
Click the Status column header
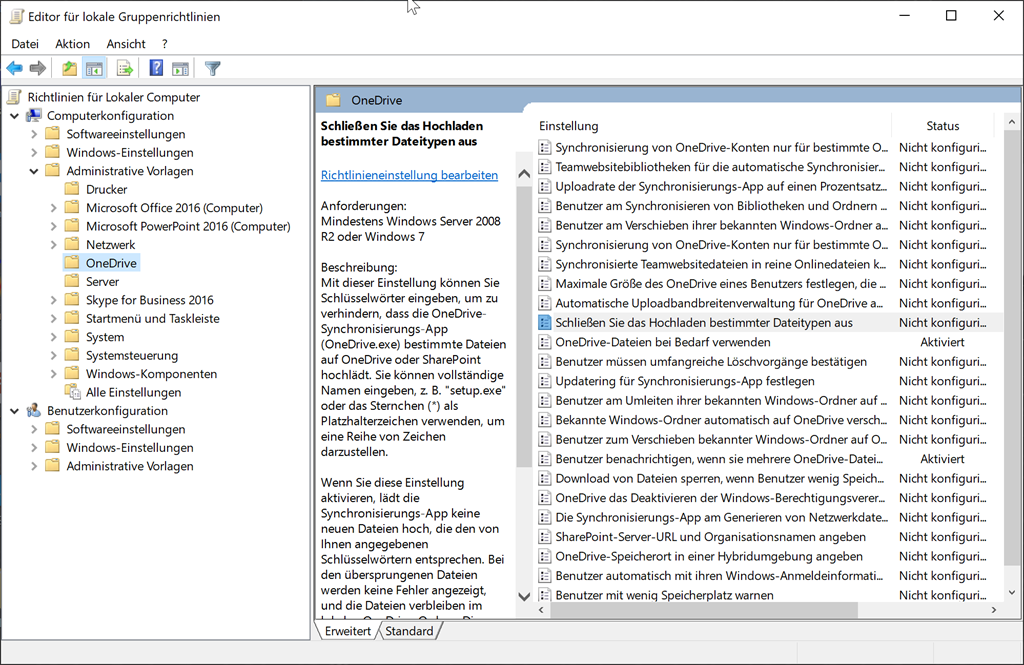[x=942, y=126]
